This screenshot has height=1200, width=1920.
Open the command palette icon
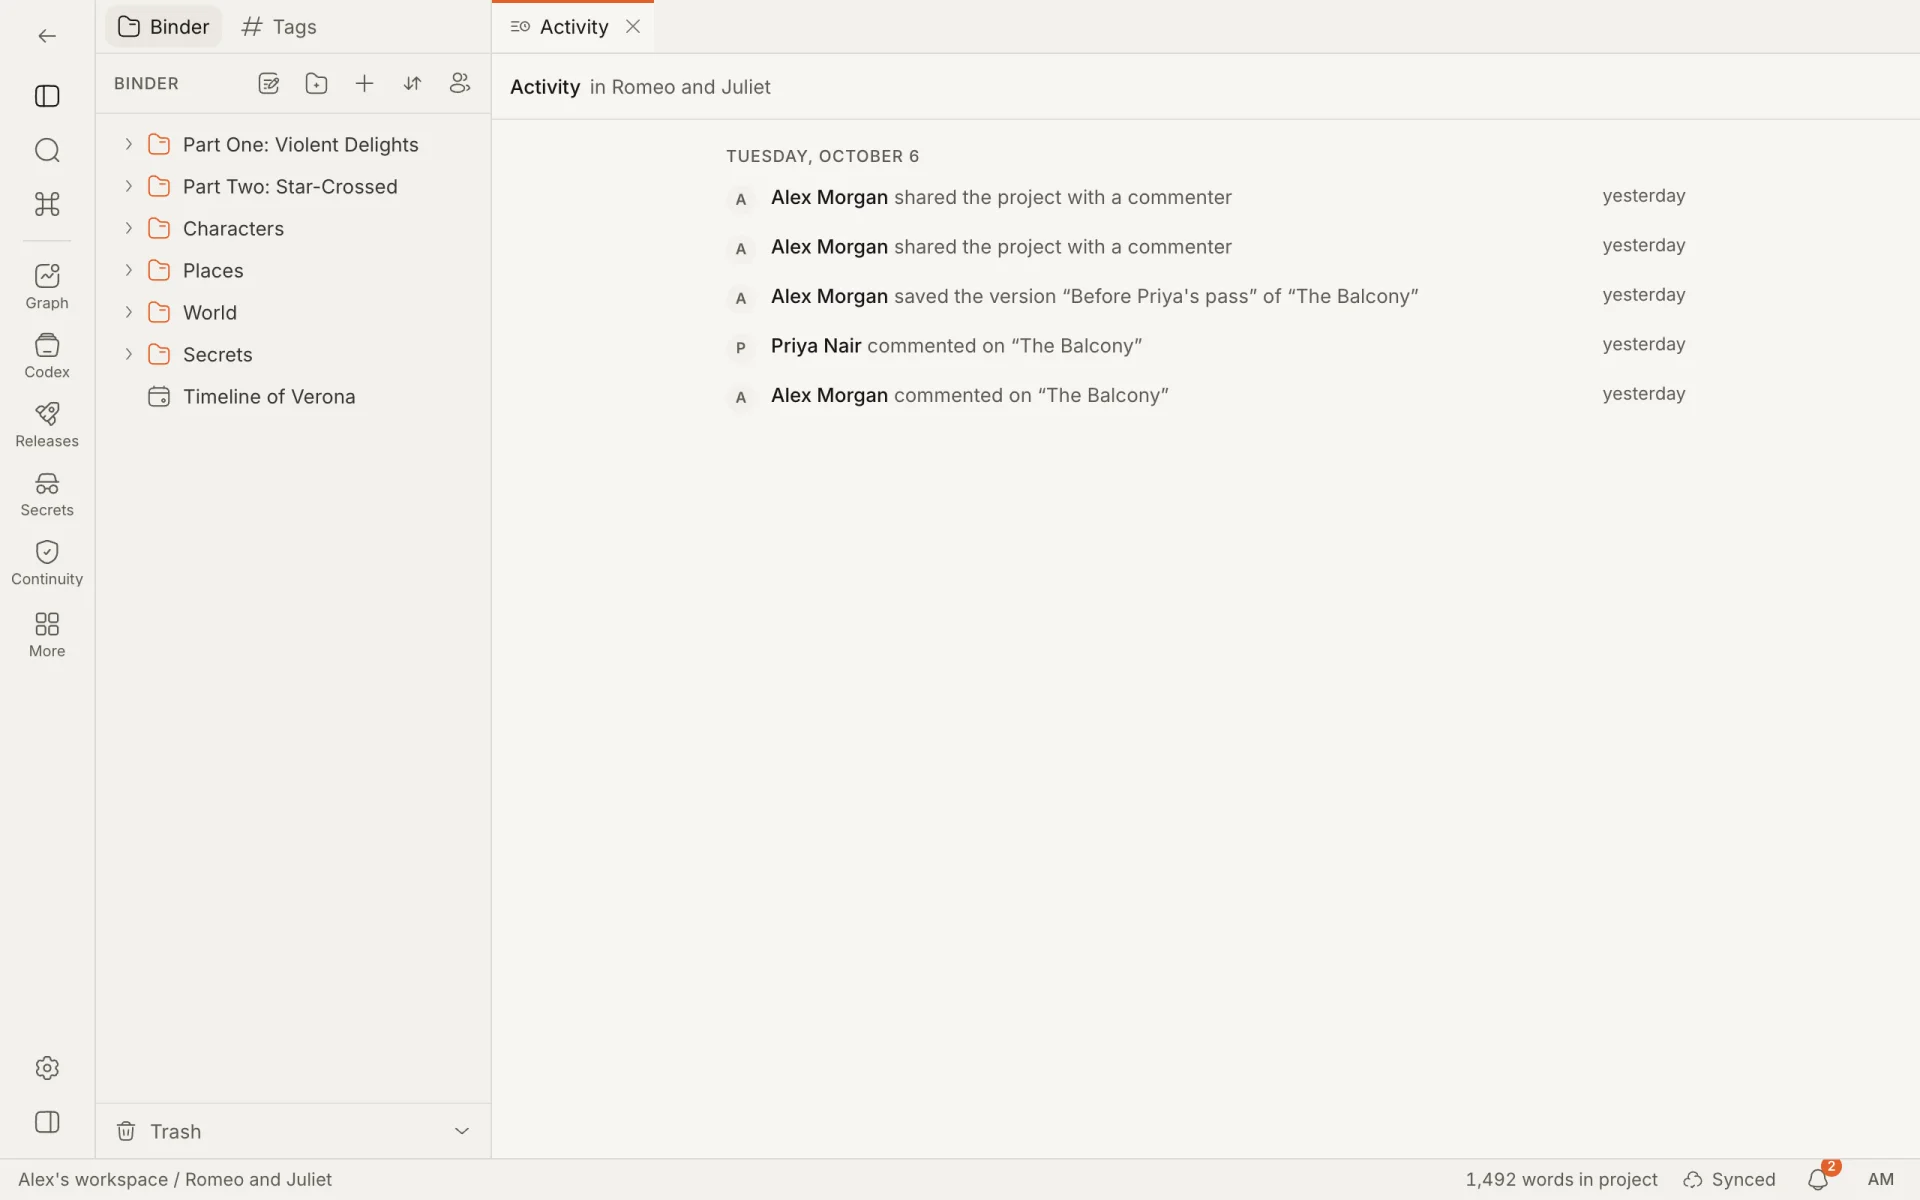click(47, 204)
